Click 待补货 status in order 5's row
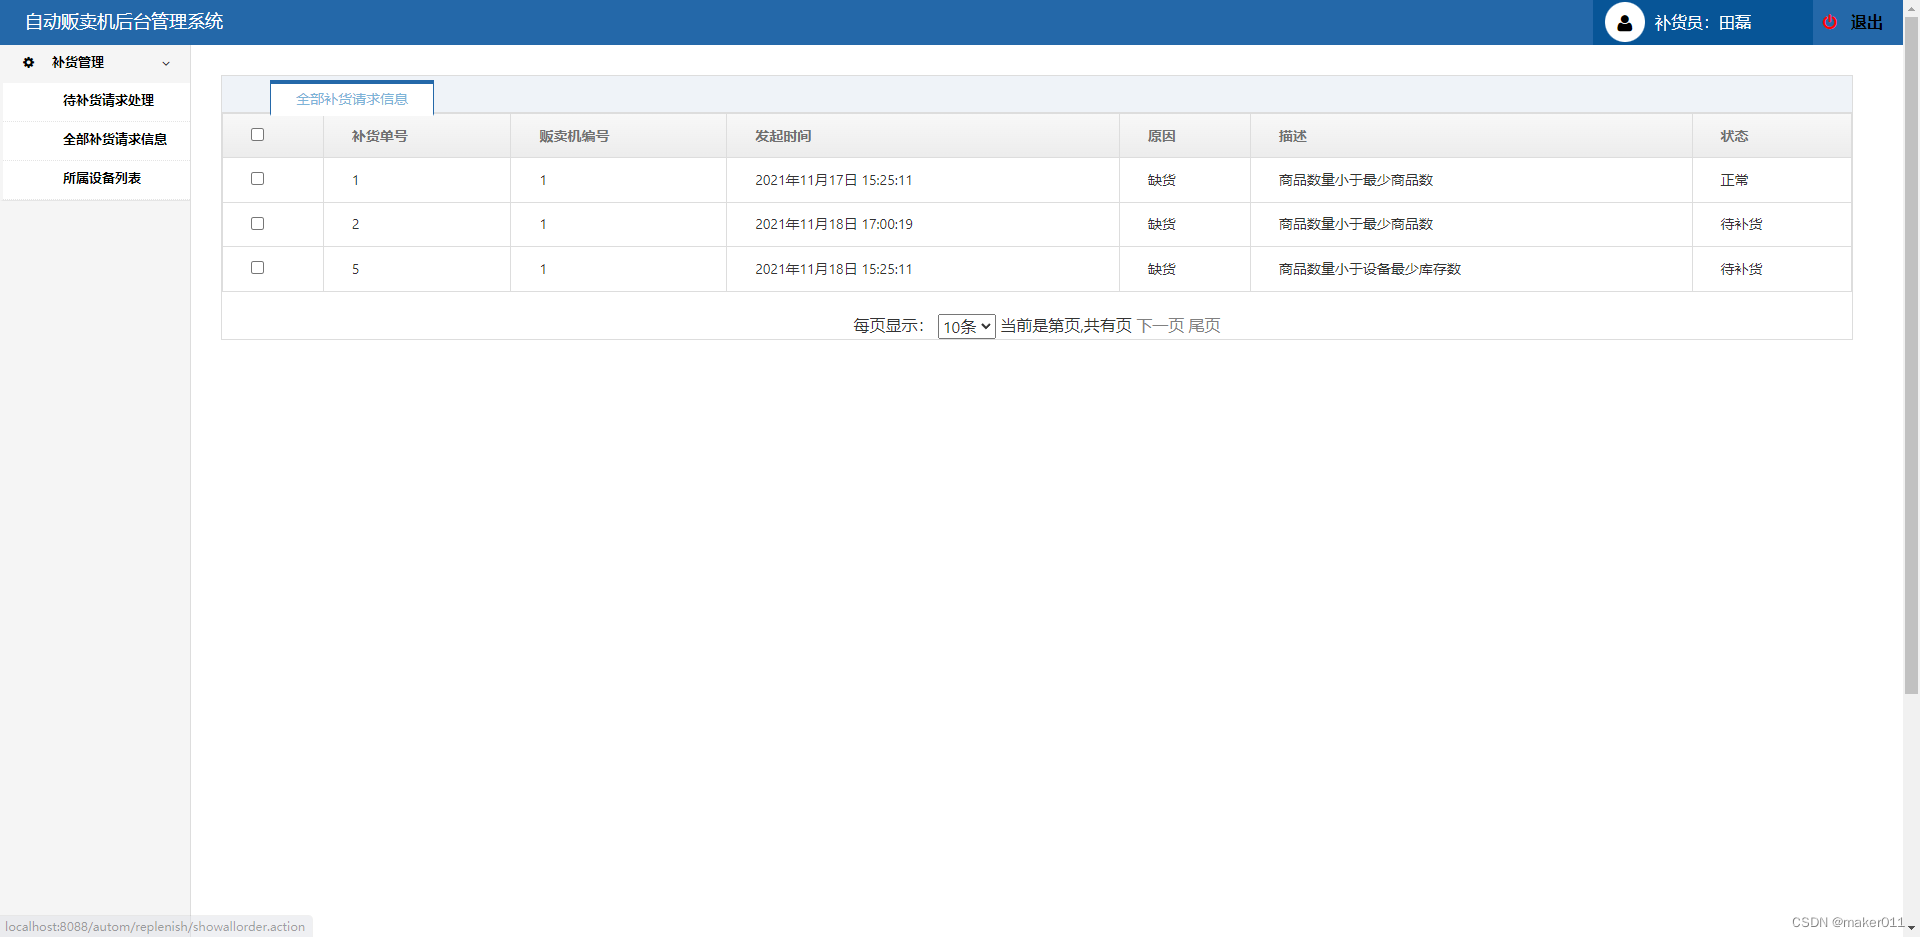 1741,269
